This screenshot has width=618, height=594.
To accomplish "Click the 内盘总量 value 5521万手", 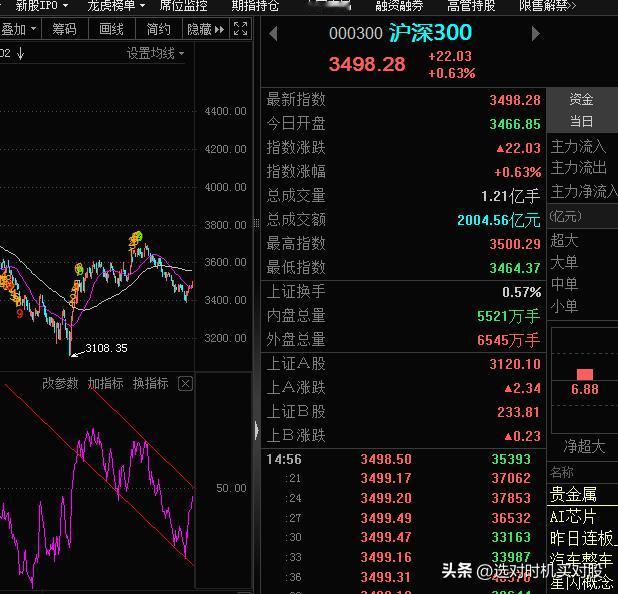I will click(508, 316).
